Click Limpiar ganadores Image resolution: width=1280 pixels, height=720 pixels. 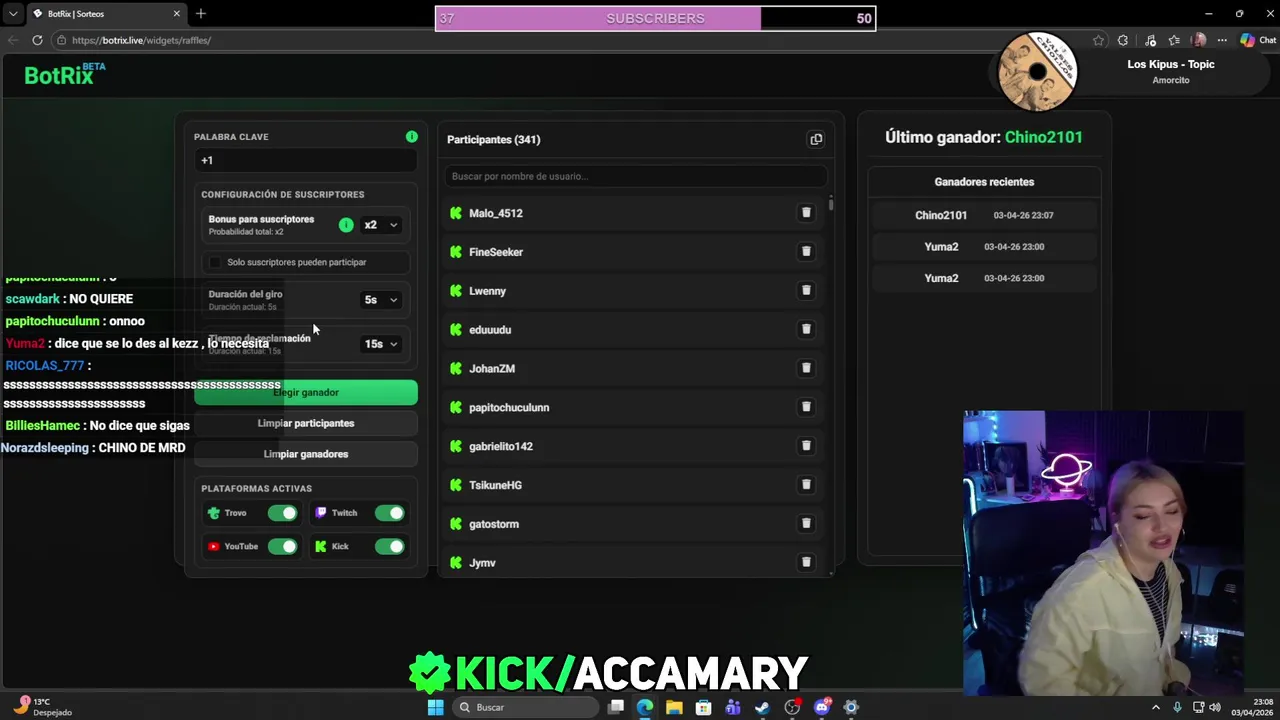click(x=306, y=454)
